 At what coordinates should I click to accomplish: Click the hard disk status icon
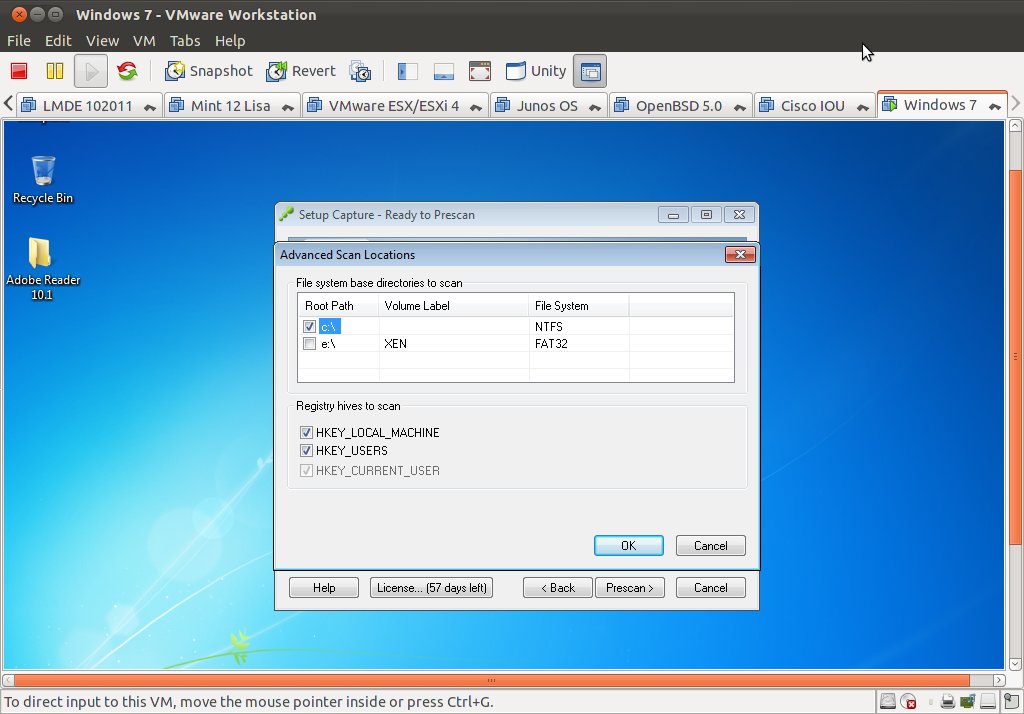coord(887,701)
